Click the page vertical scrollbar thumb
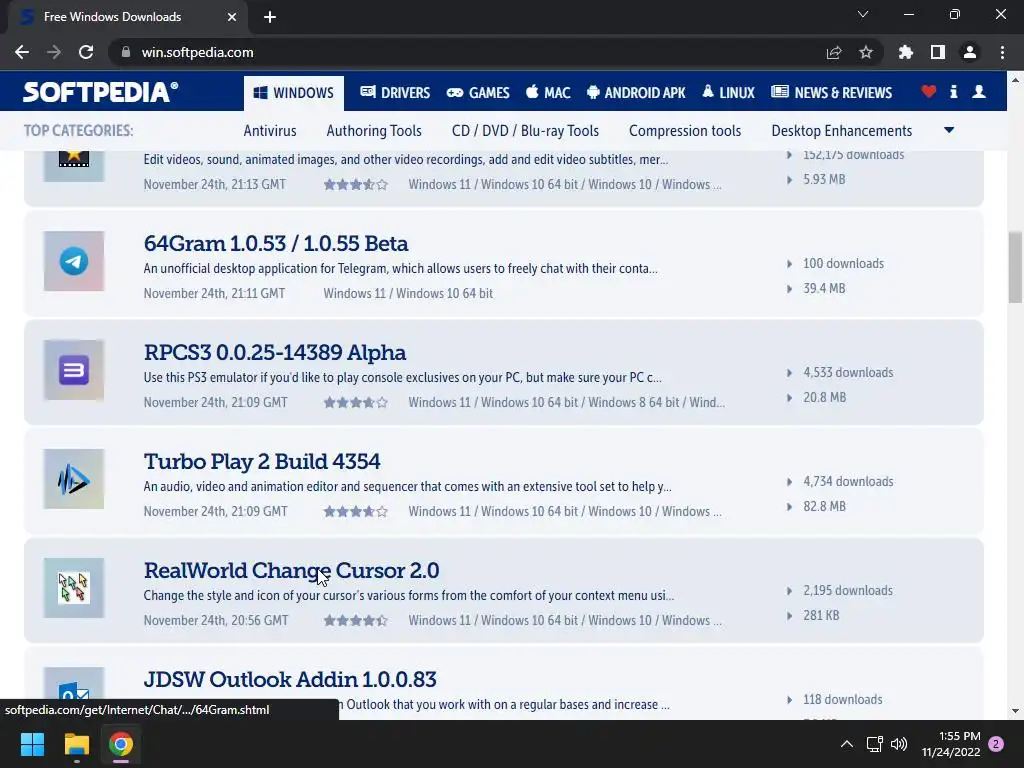Viewport: 1024px width, 768px height. [1016, 267]
